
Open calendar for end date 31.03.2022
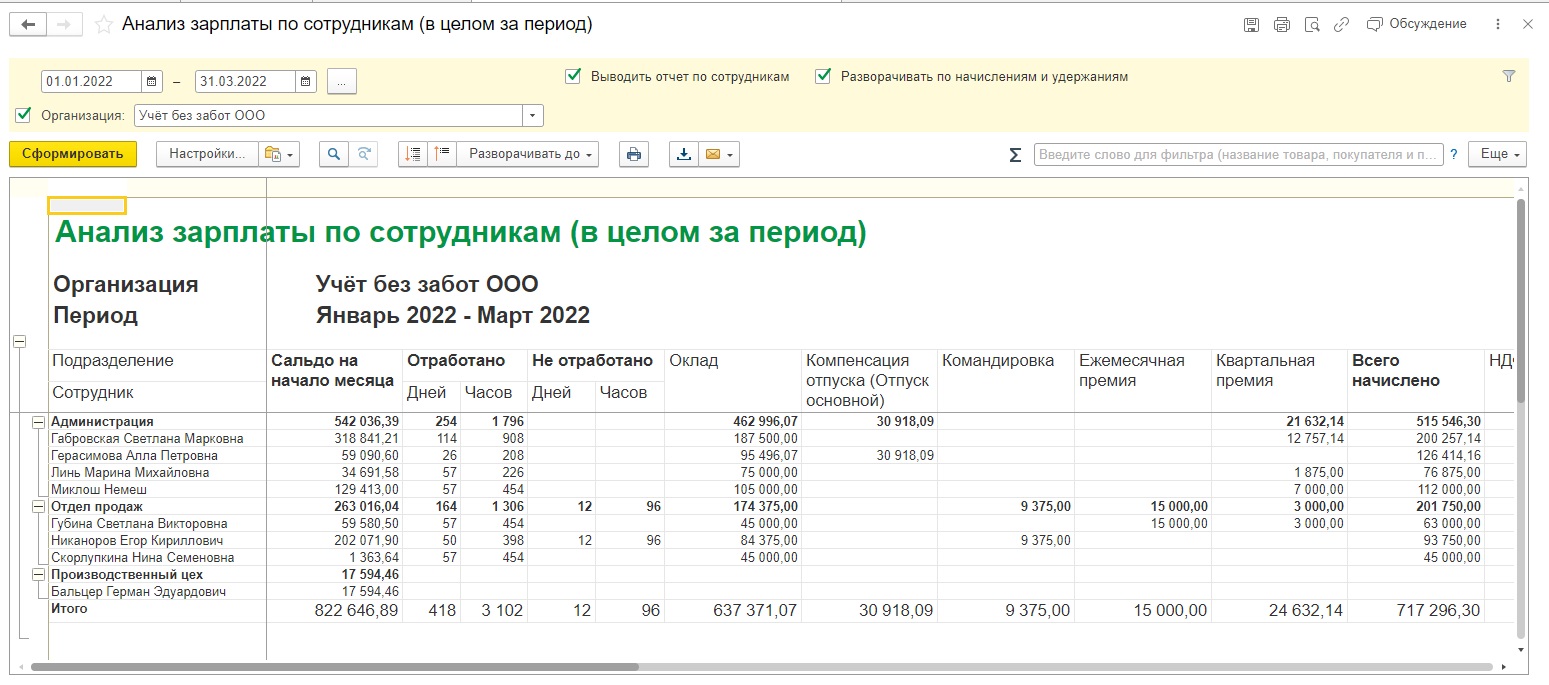click(306, 82)
